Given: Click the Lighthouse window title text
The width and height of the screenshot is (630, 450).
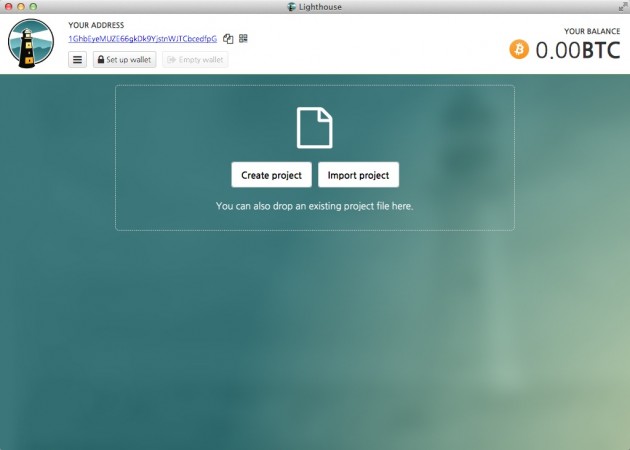Looking at the screenshot, I should 321,7.
